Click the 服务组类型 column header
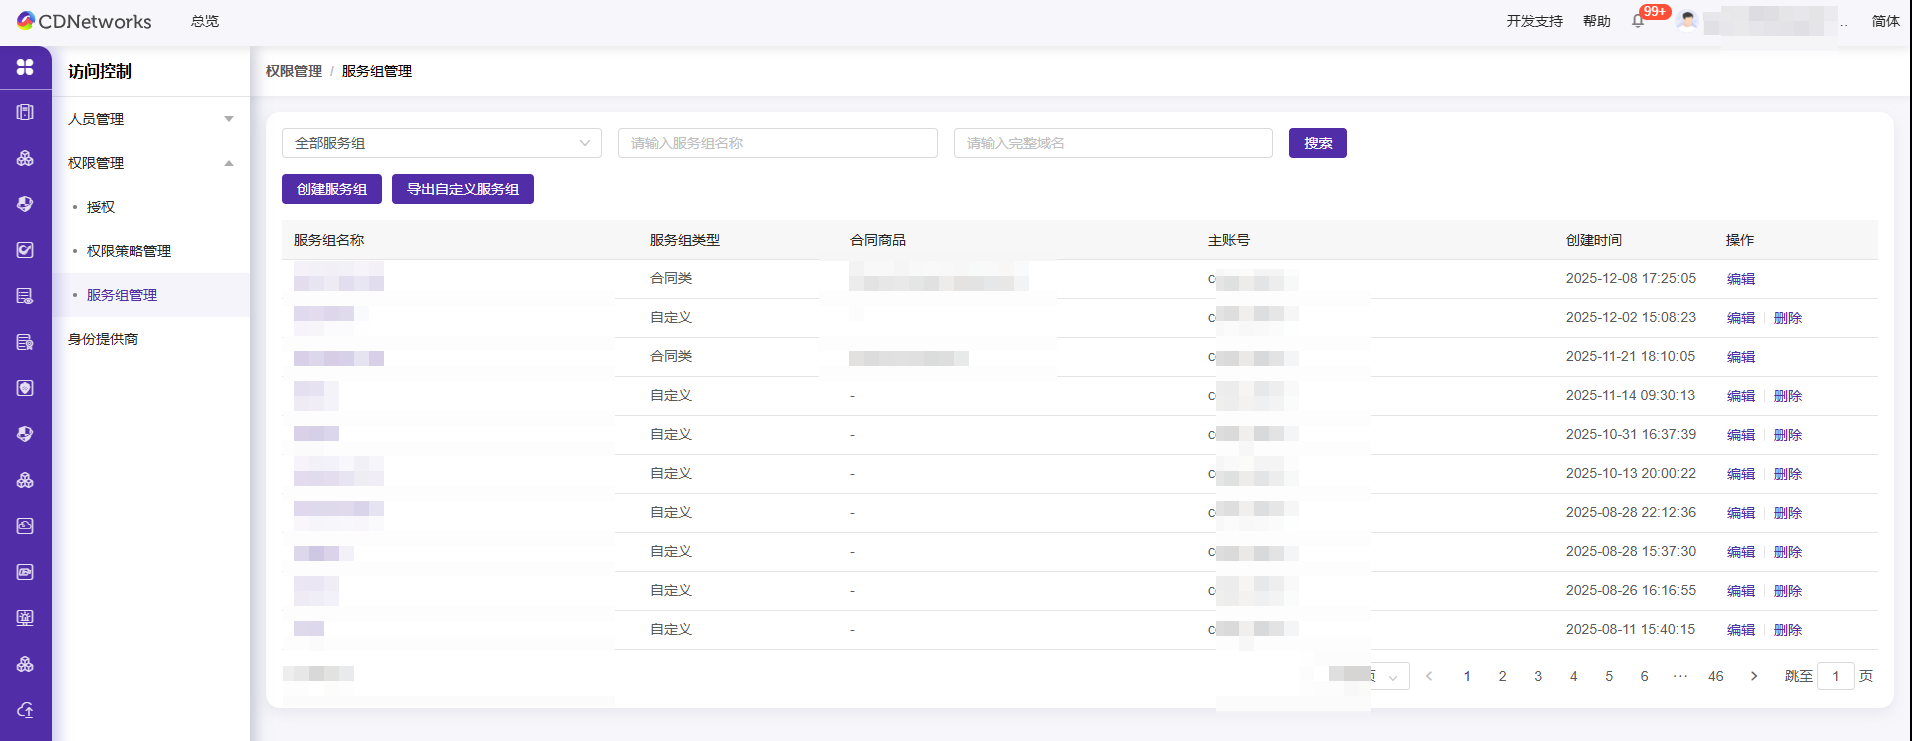The image size is (1912, 741). click(x=685, y=240)
